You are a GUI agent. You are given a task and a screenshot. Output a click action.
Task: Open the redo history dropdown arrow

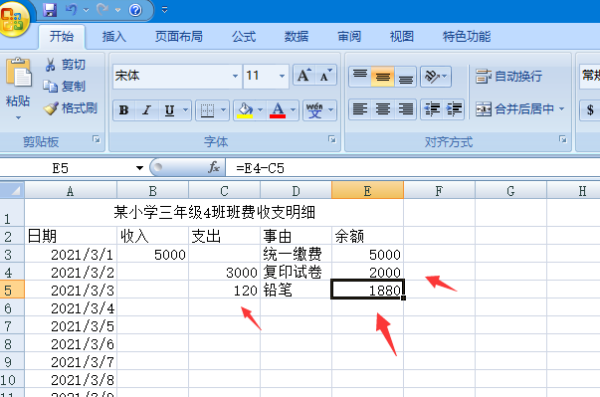(x=118, y=10)
